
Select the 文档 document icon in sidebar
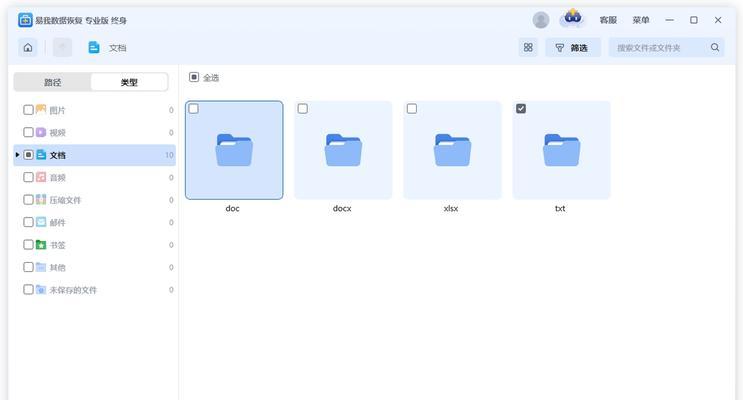(41, 155)
